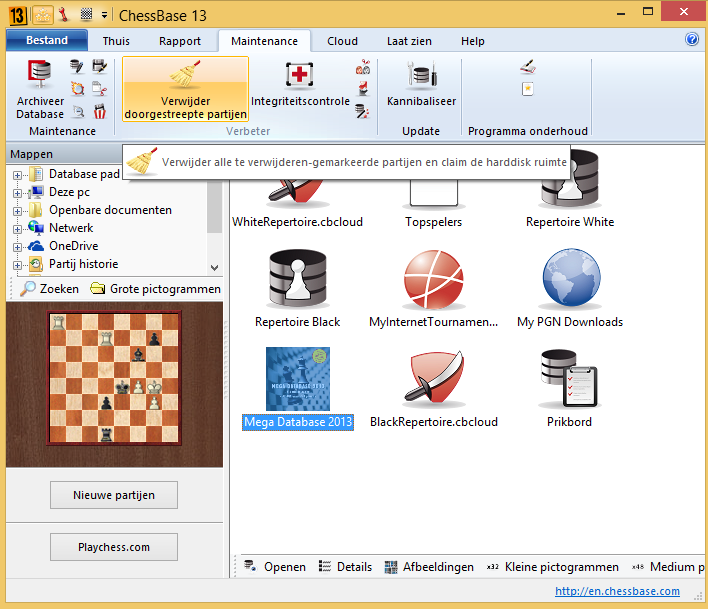Open the quick access toolbar dropdown arrow

[x=104, y=15]
